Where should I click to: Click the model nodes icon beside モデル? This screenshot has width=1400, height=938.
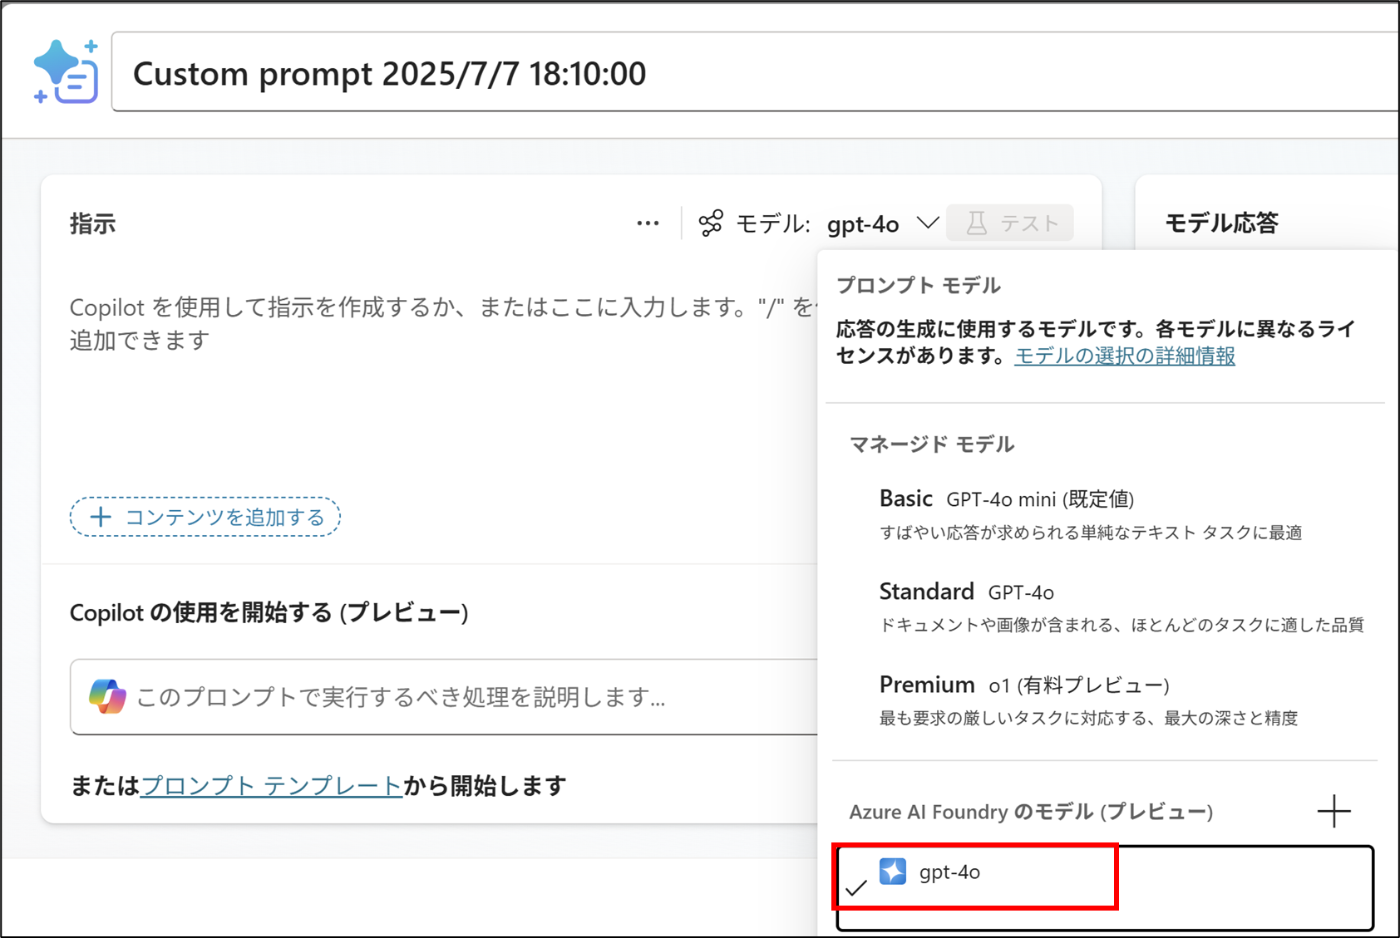pyautogui.click(x=711, y=223)
